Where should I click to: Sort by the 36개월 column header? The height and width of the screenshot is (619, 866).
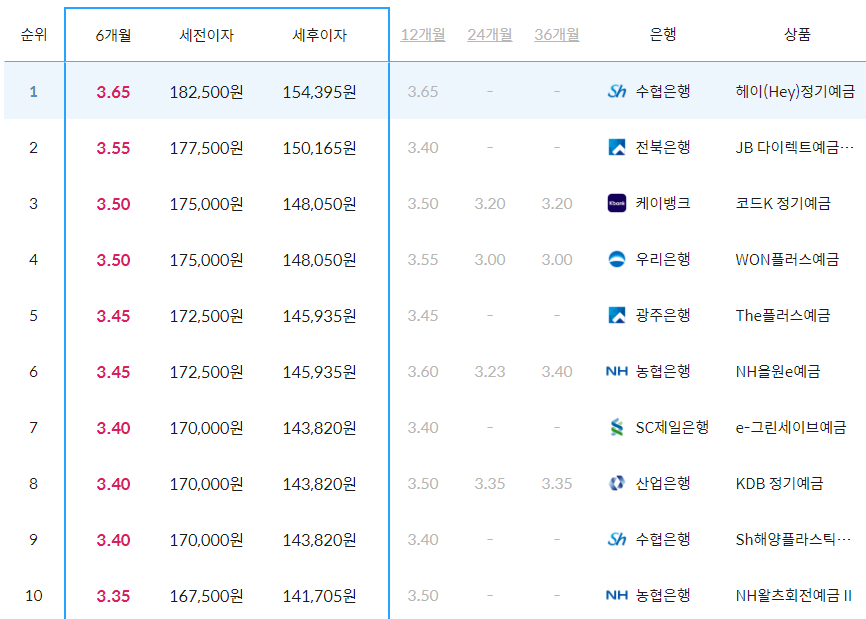click(x=557, y=35)
